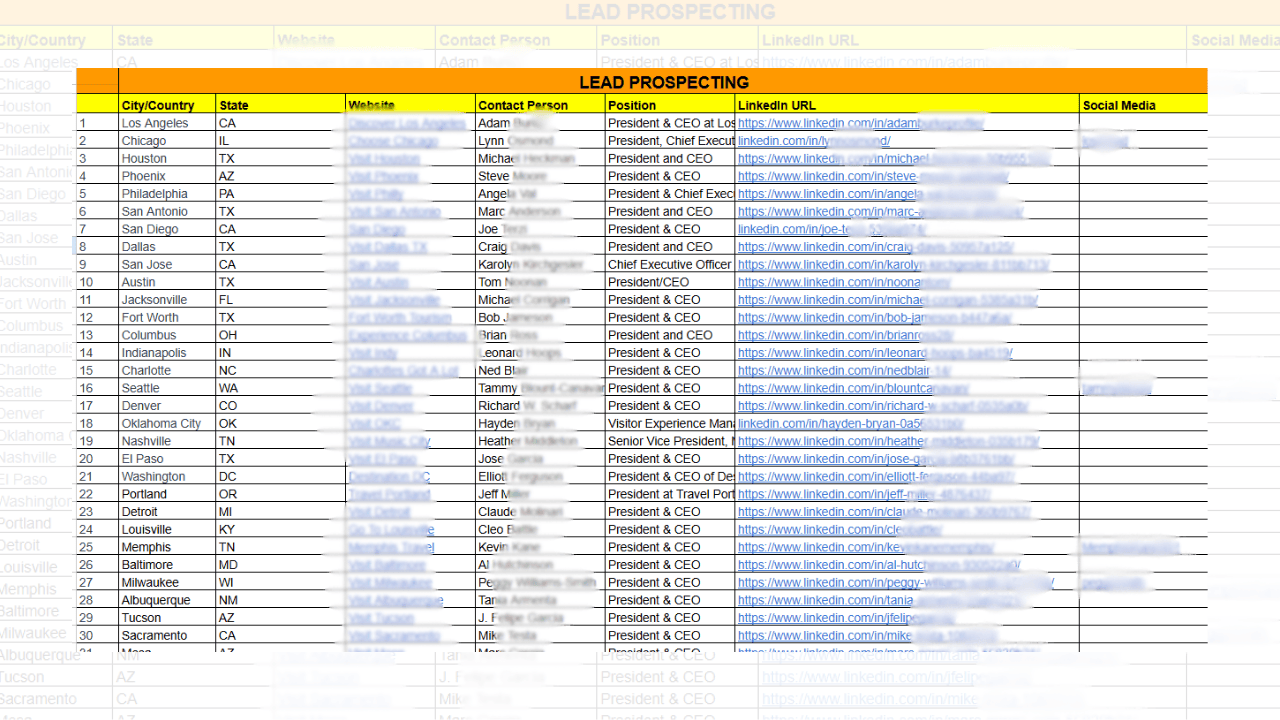This screenshot has height=720, width=1280.
Task: Select the City/Country column header
Action: [167, 105]
